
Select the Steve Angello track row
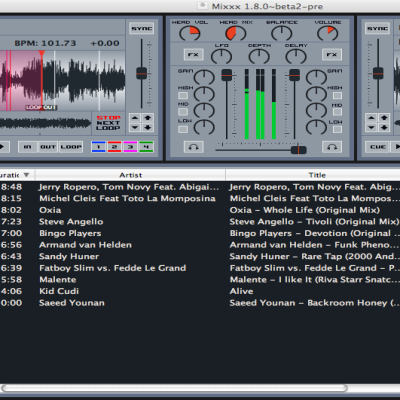point(200,222)
